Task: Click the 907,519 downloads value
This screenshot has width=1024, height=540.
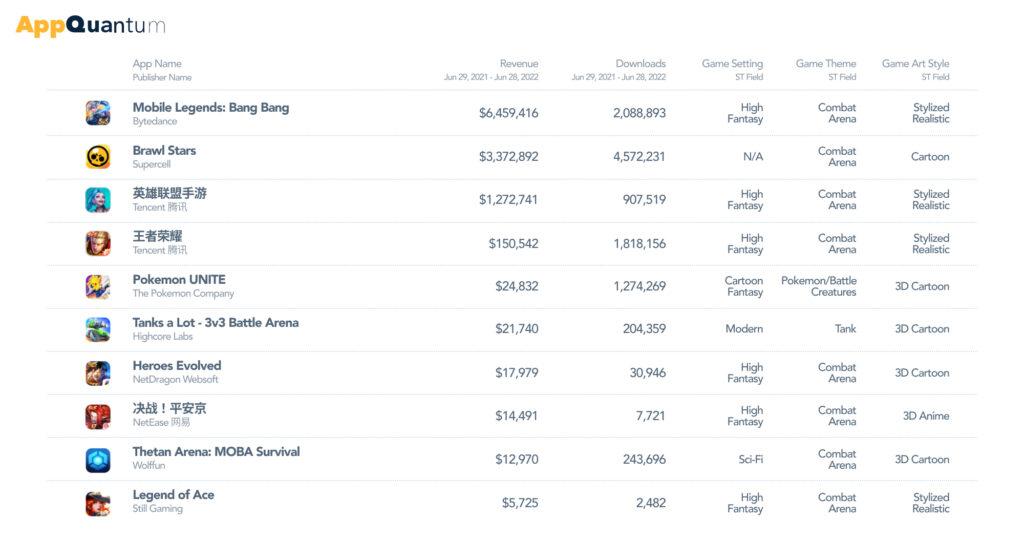Action: point(644,200)
